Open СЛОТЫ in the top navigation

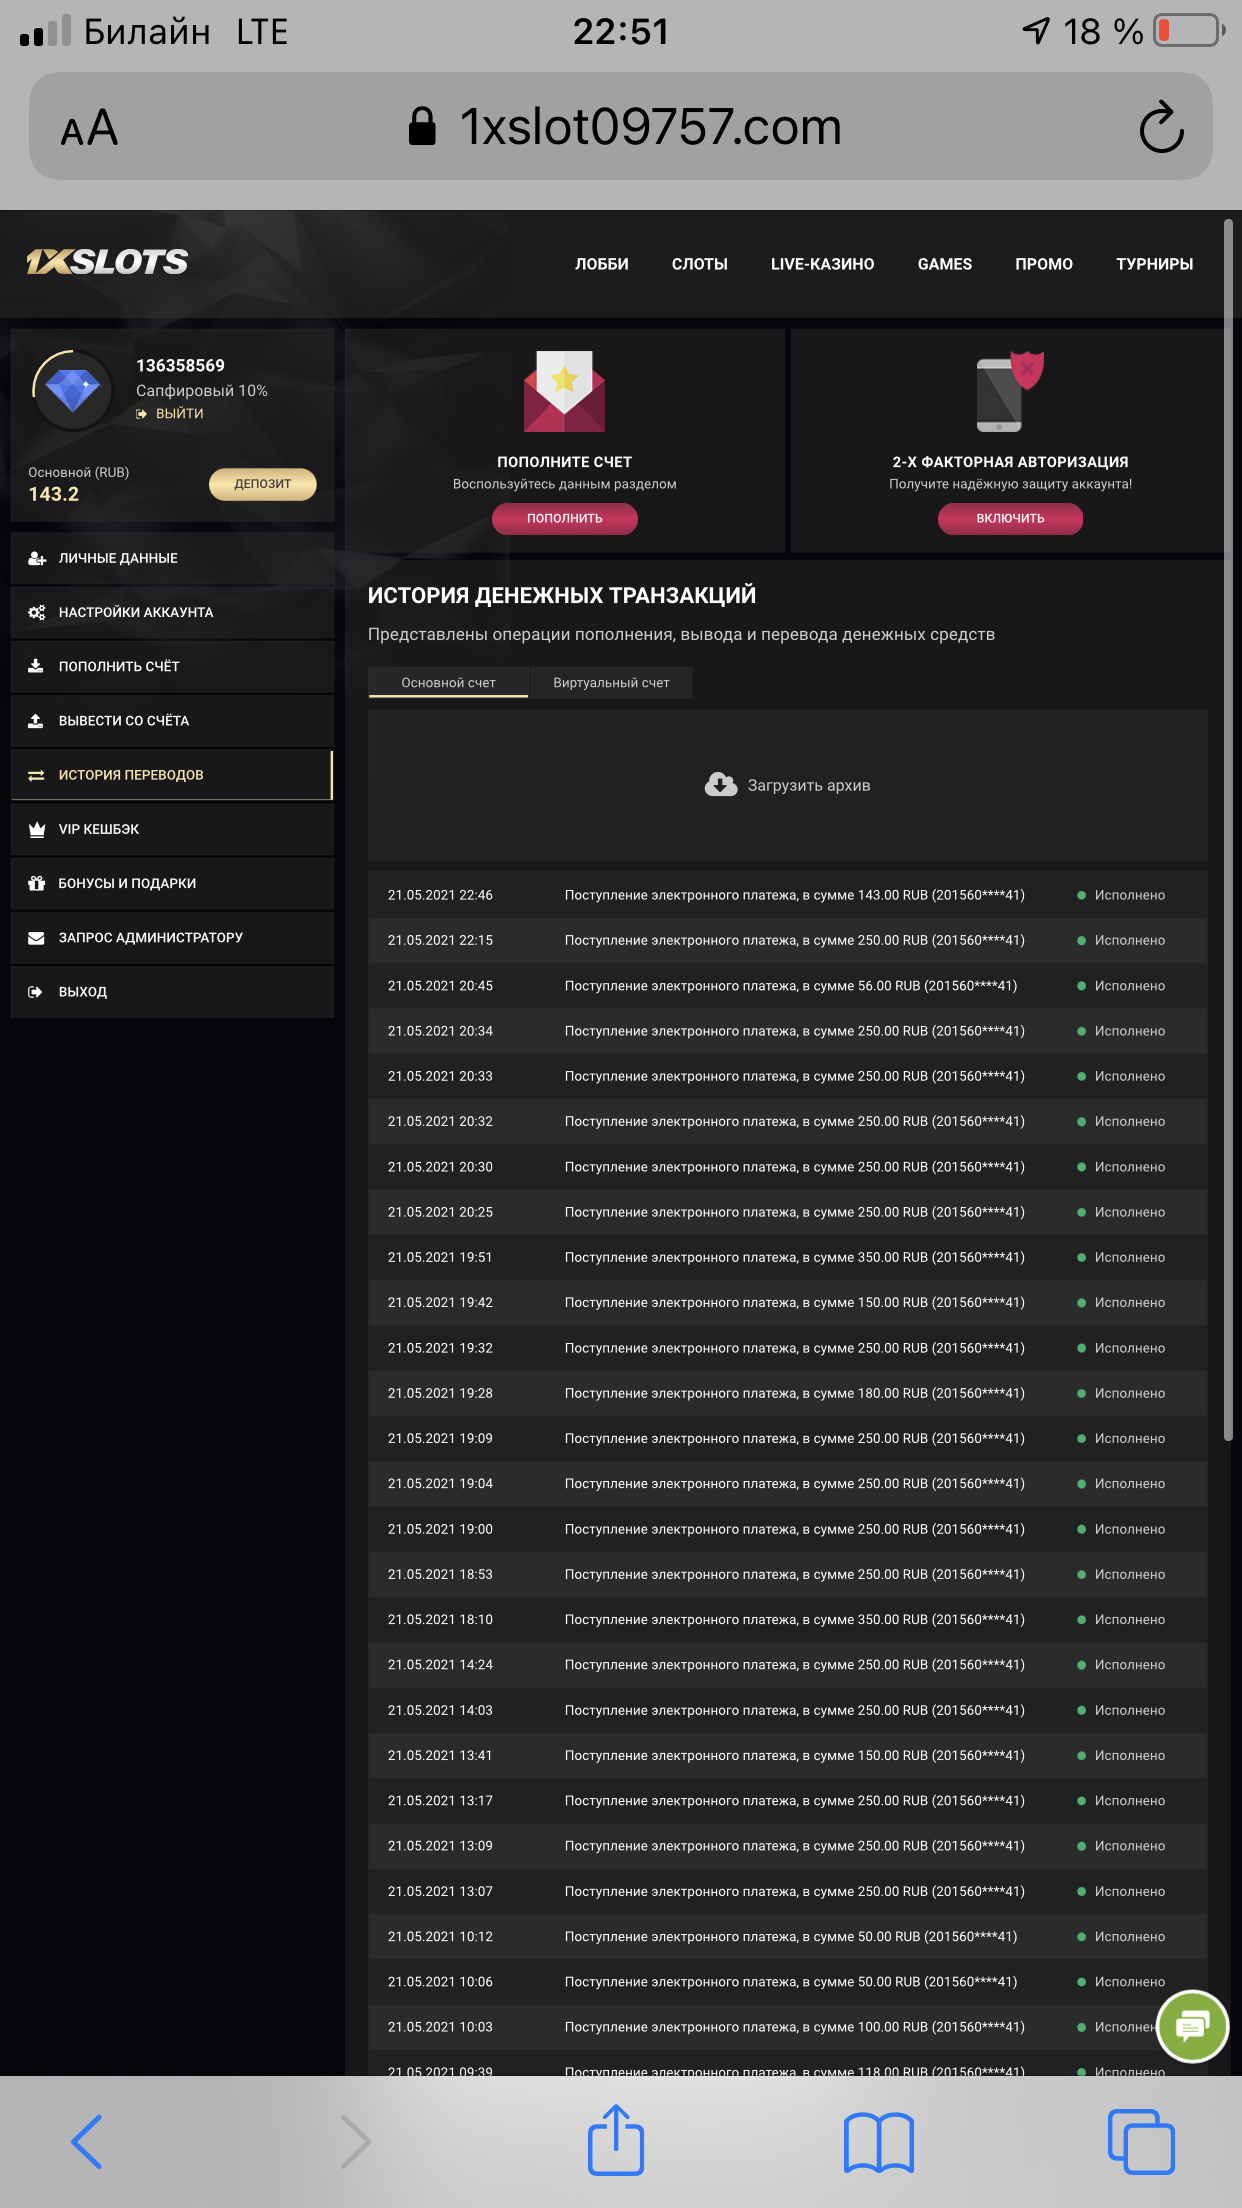coord(700,264)
